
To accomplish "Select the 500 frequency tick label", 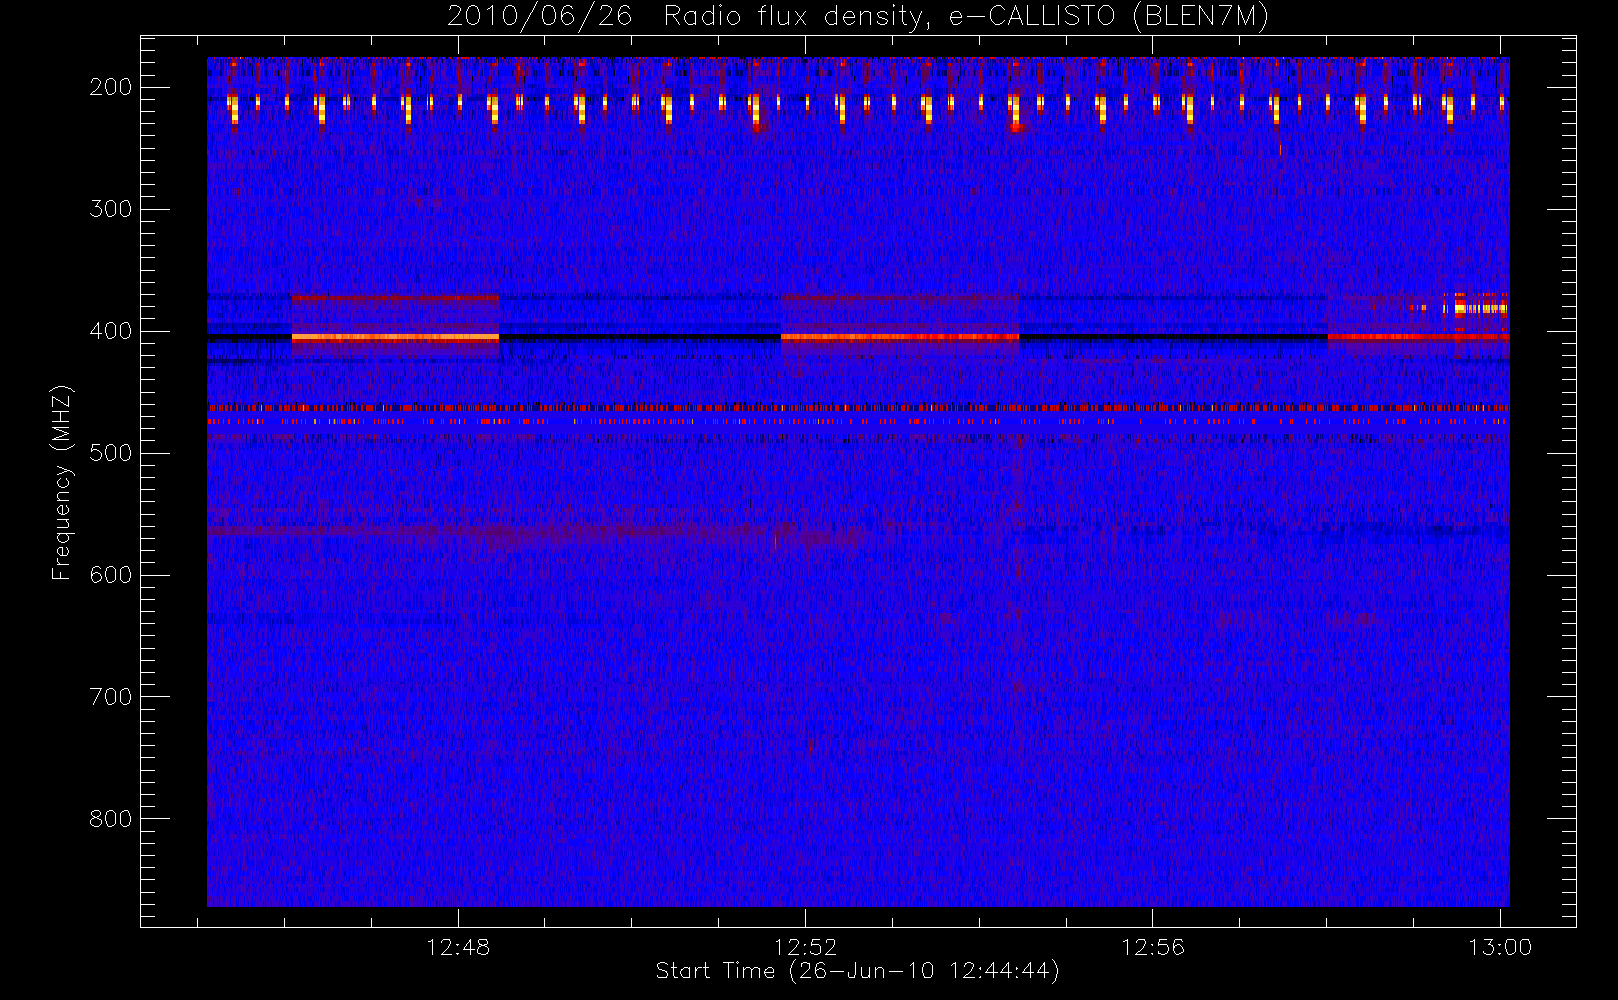I will [111, 453].
